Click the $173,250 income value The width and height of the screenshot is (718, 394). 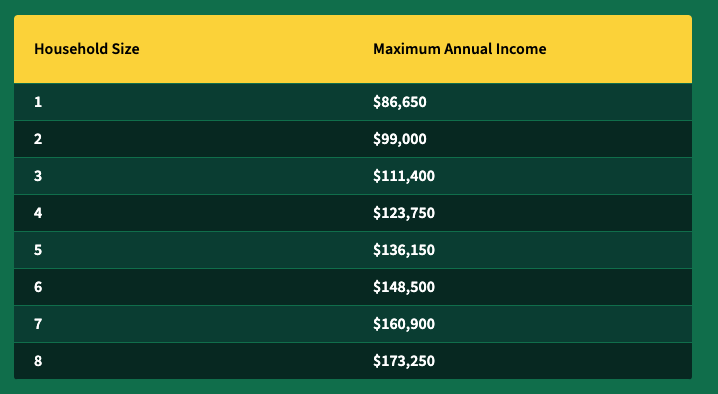pyautogui.click(x=404, y=361)
